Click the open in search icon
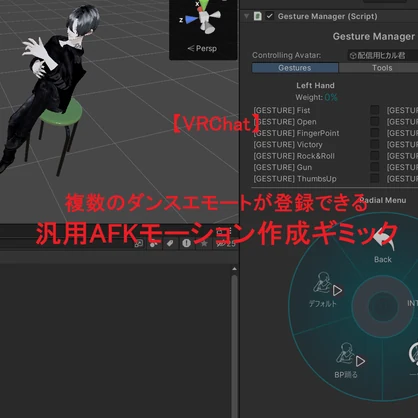418x418 pixels. [138, 244]
